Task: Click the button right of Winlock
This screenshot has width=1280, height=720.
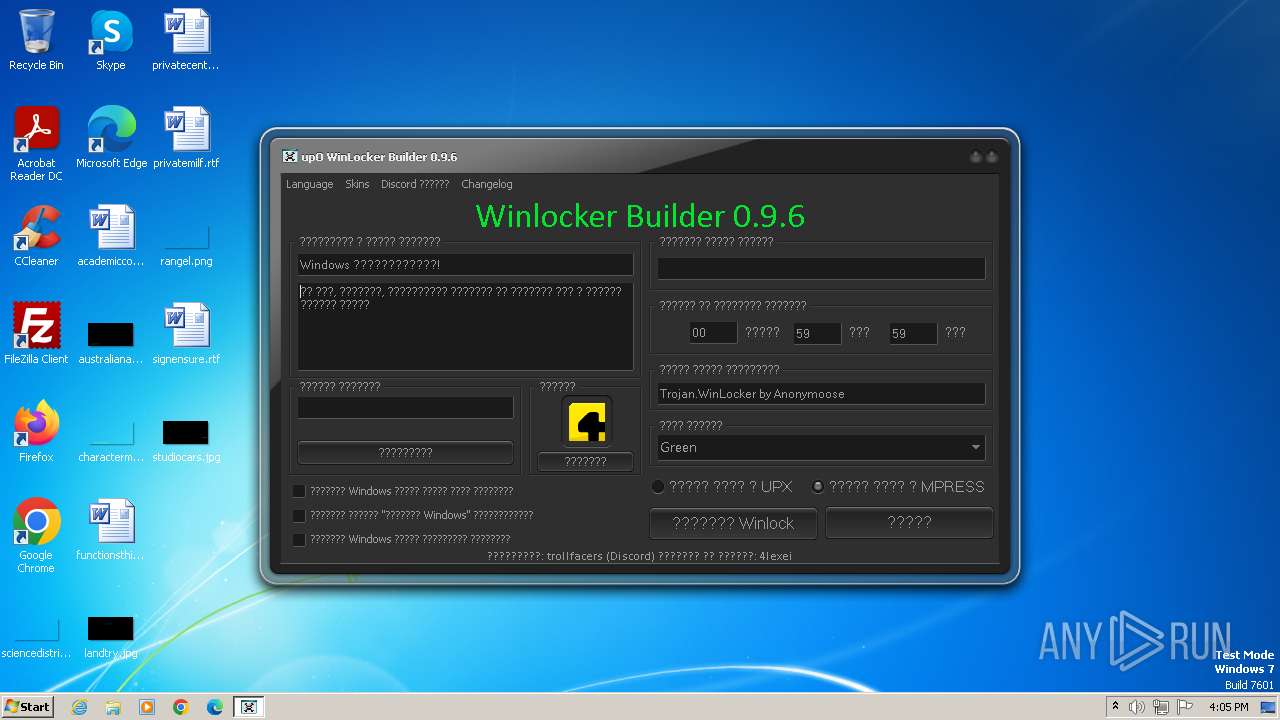Action: click(909, 522)
